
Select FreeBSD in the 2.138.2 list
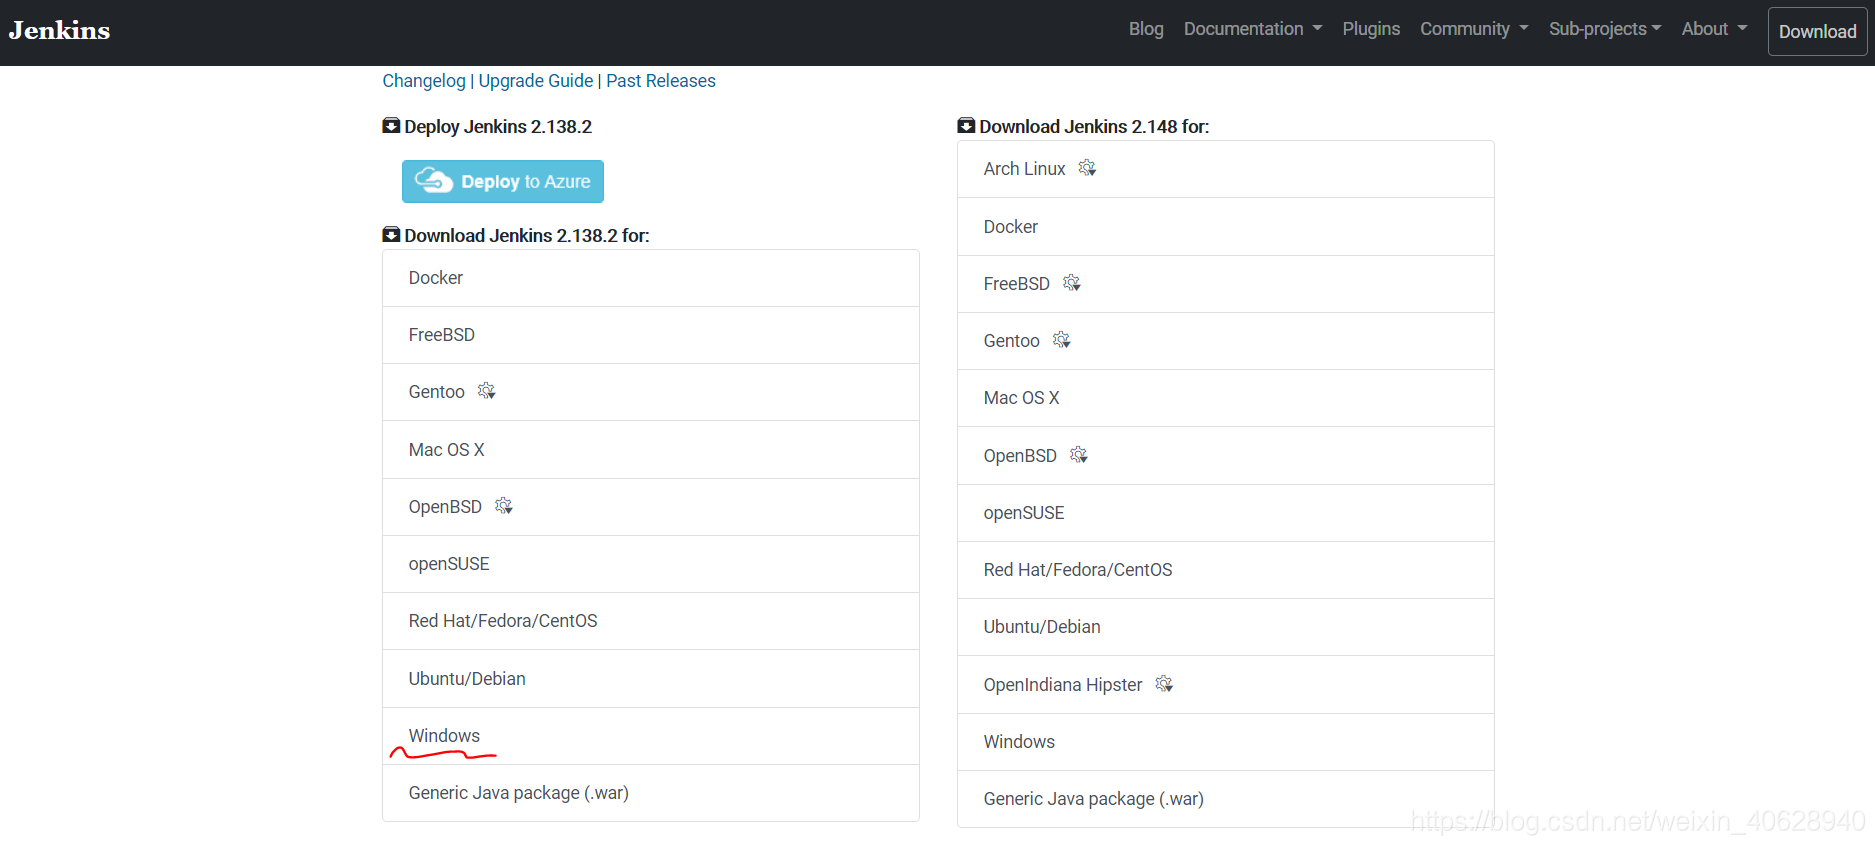[x=651, y=335]
